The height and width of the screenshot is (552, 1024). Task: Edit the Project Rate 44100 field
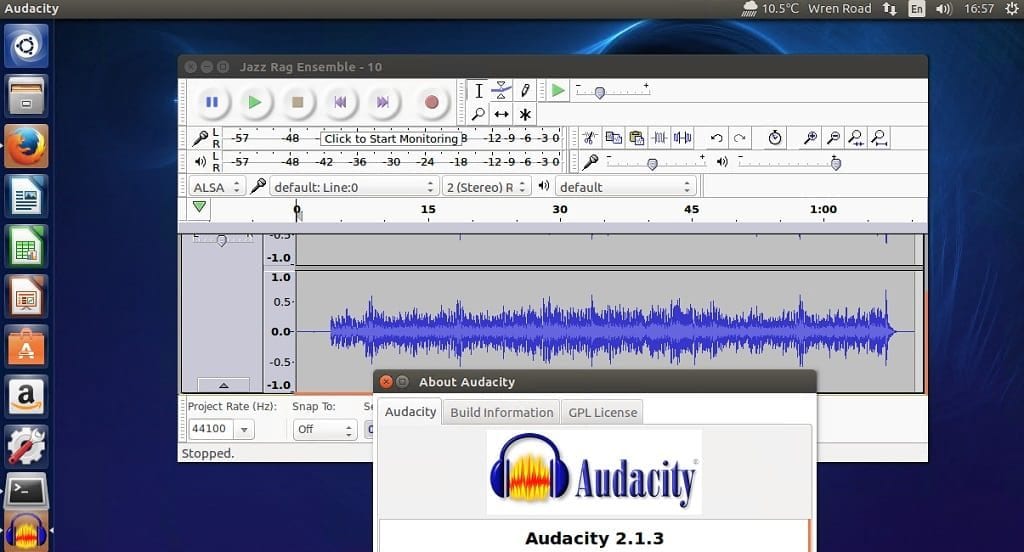209,429
